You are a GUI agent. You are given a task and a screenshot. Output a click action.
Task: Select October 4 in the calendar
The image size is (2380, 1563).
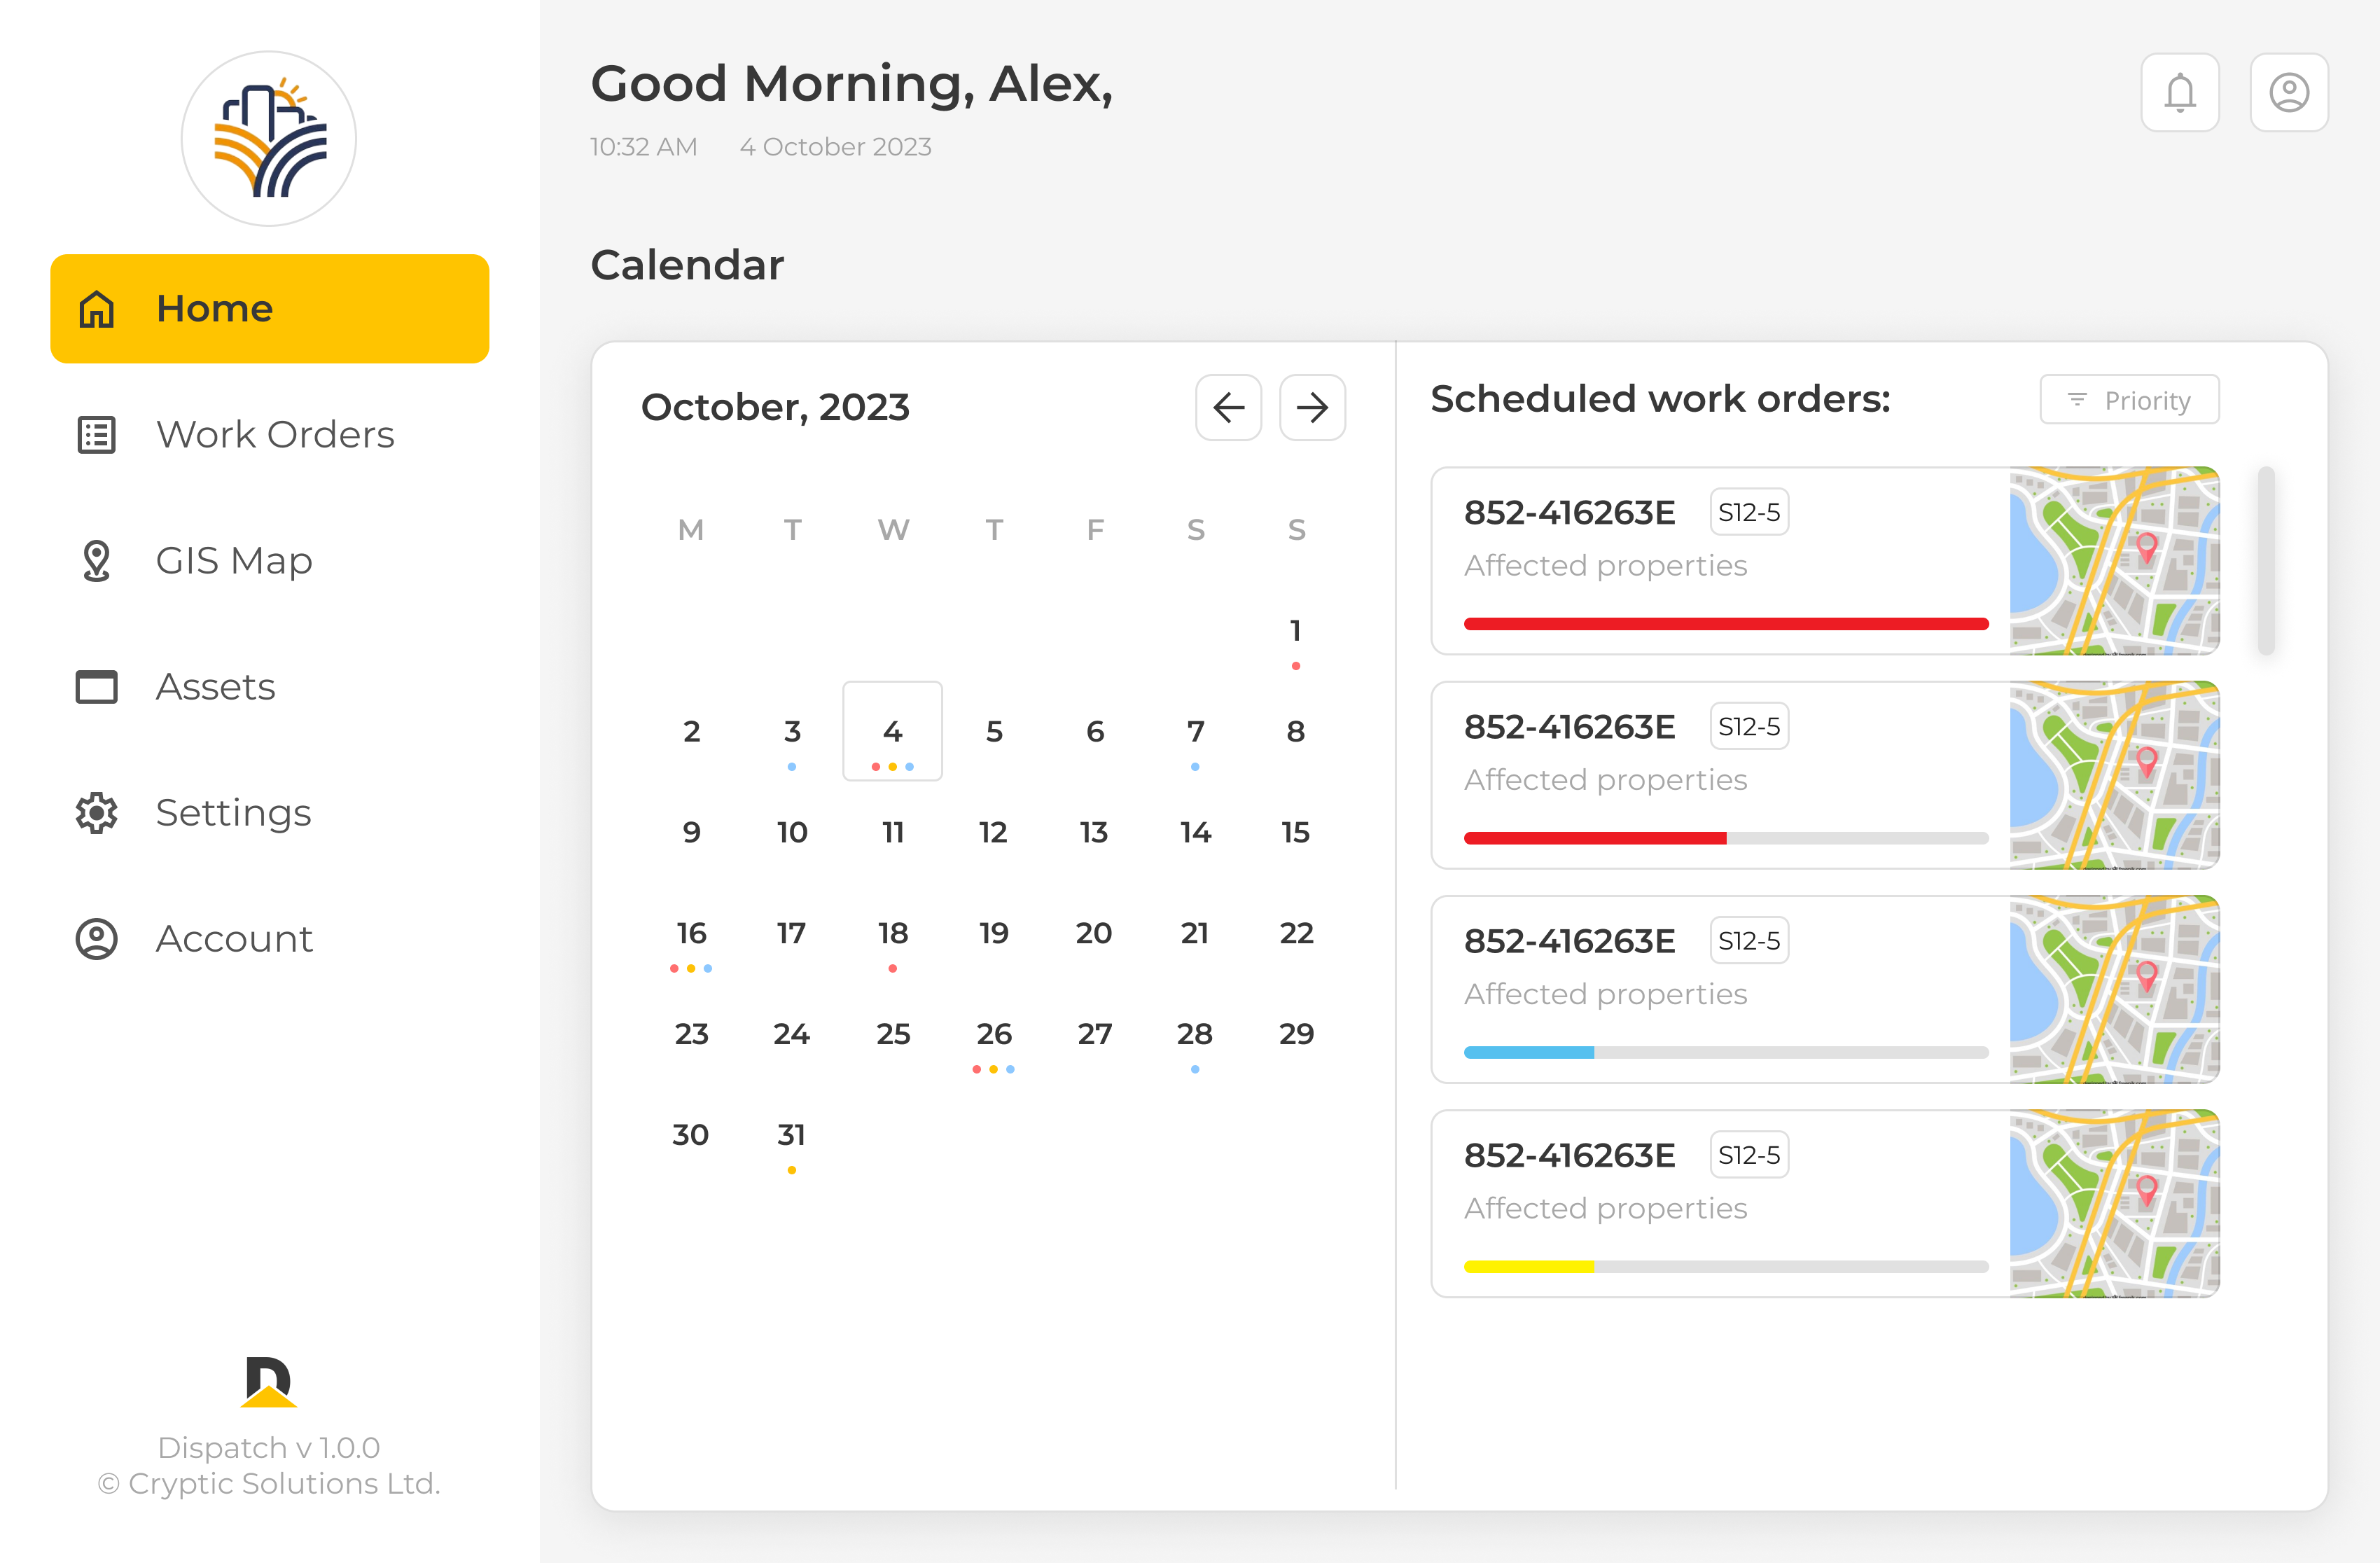click(x=892, y=731)
